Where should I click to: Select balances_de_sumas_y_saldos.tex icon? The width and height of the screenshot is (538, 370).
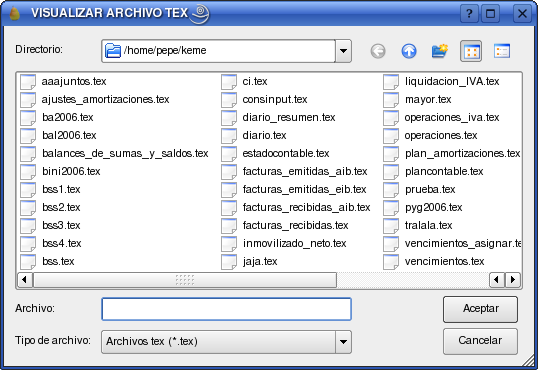click(x=28, y=153)
